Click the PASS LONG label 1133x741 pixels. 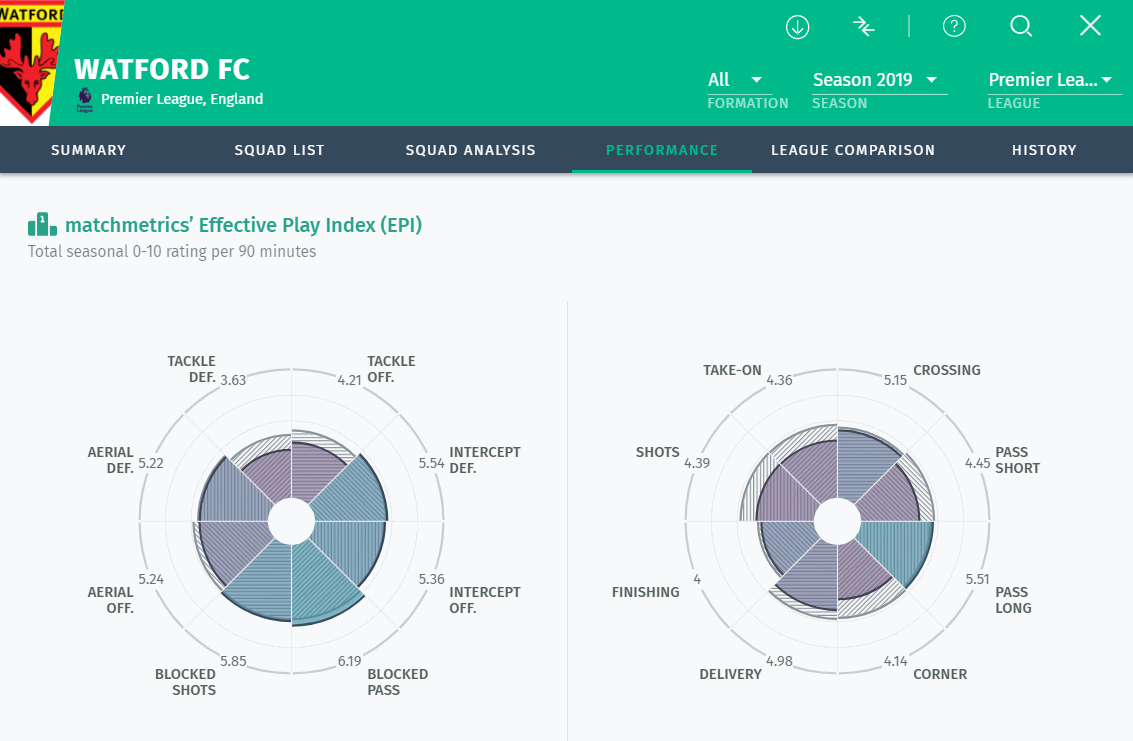(x=1013, y=600)
